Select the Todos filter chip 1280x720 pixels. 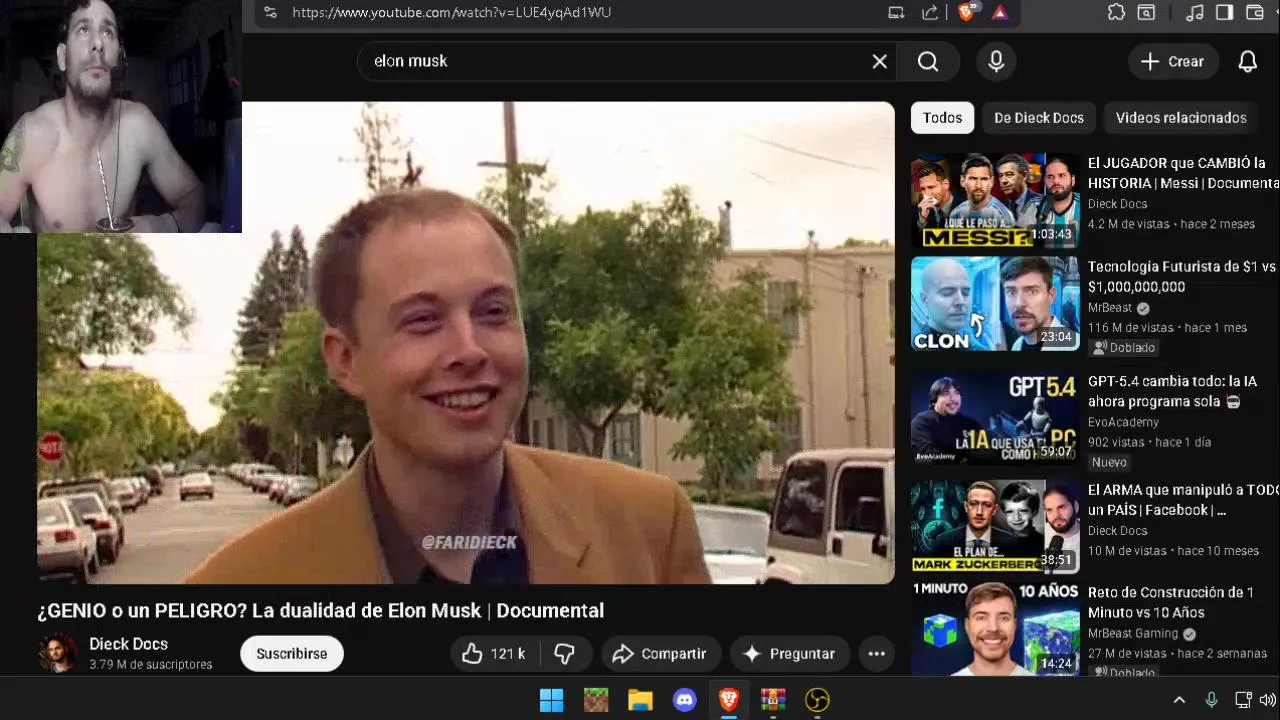942,117
